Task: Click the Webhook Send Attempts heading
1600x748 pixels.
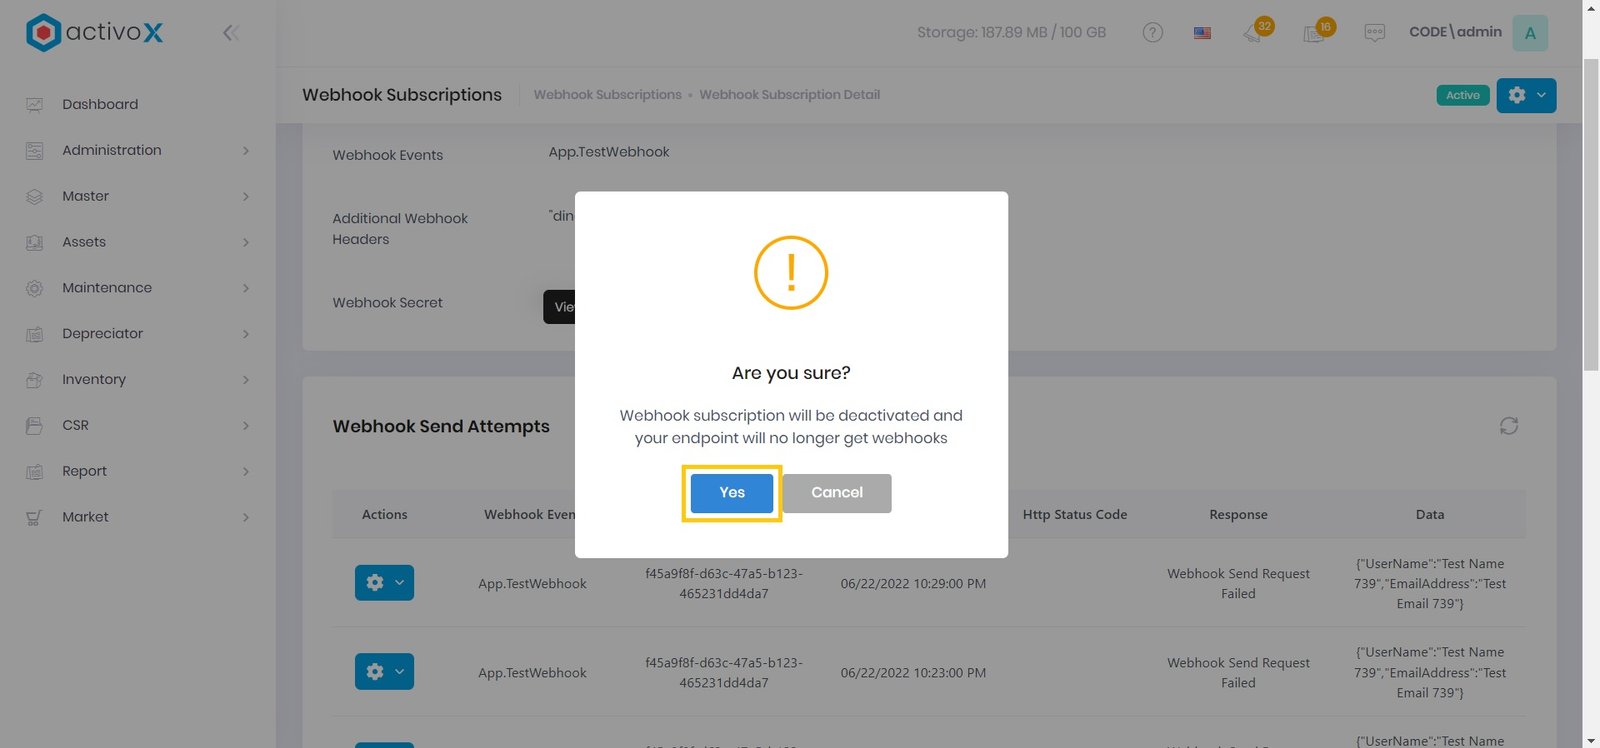Action: click(x=441, y=426)
